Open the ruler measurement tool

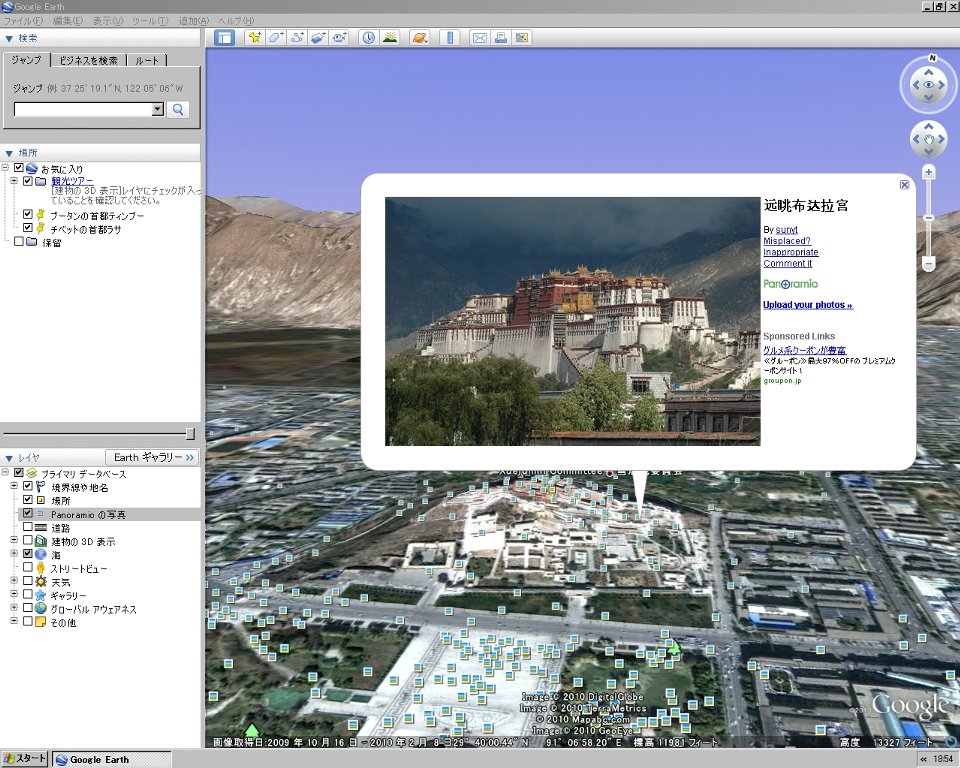tap(448, 38)
